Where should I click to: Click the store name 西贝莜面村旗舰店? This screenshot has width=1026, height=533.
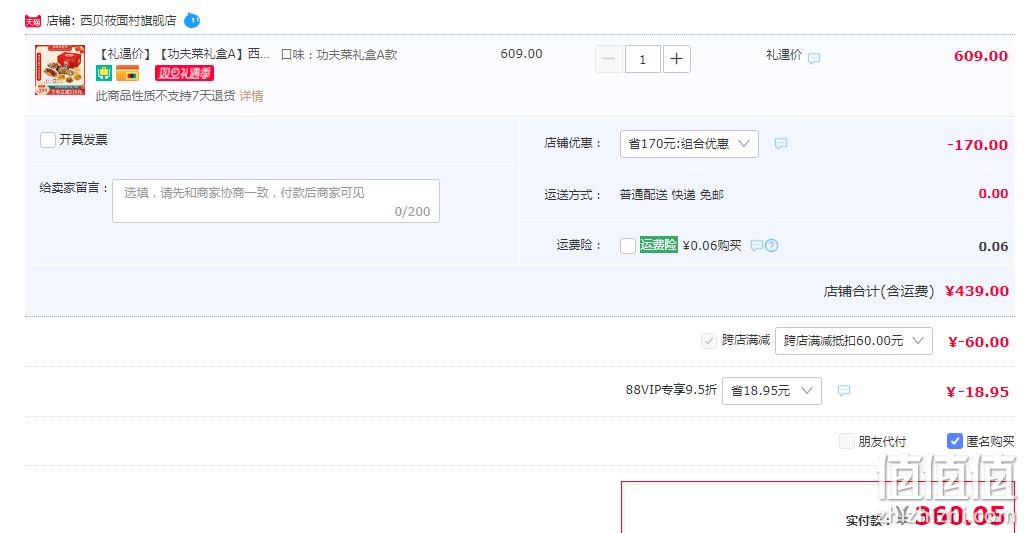pyautogui.click(x=128, y=21)
